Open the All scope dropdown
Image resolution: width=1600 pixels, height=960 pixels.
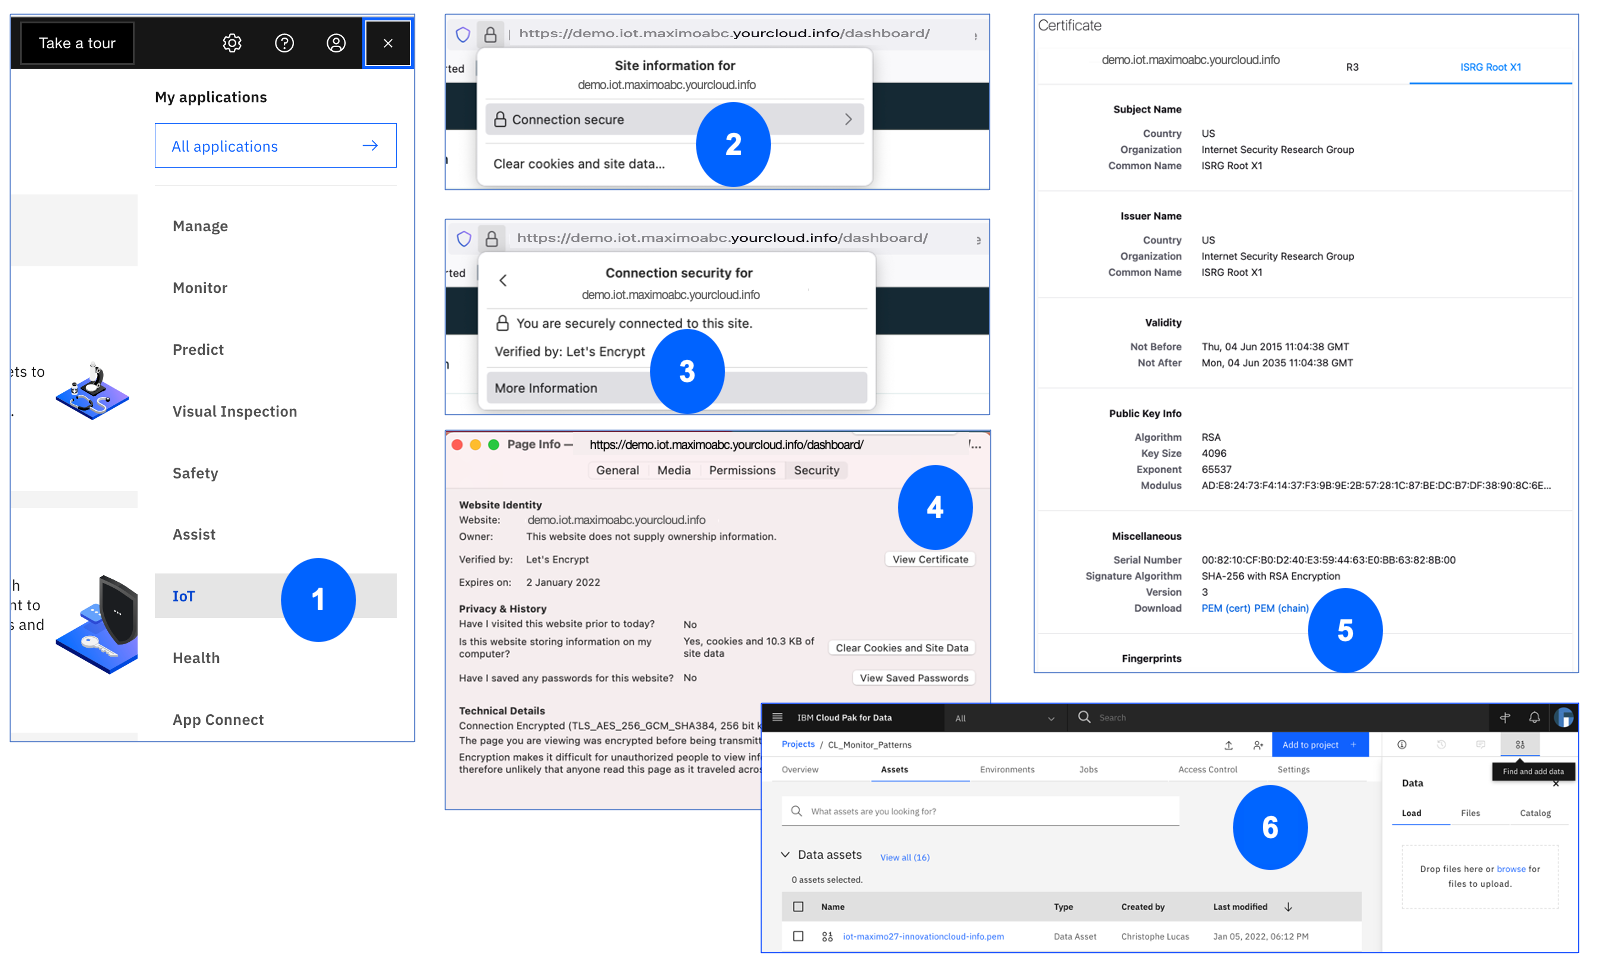point(1004,718)
